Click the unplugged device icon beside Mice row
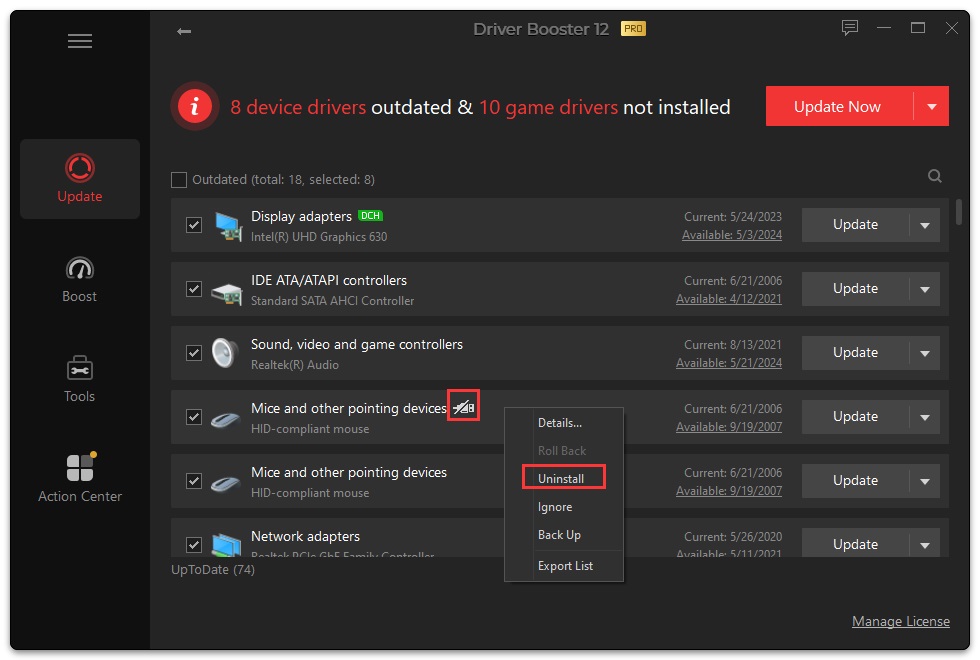 463,408
